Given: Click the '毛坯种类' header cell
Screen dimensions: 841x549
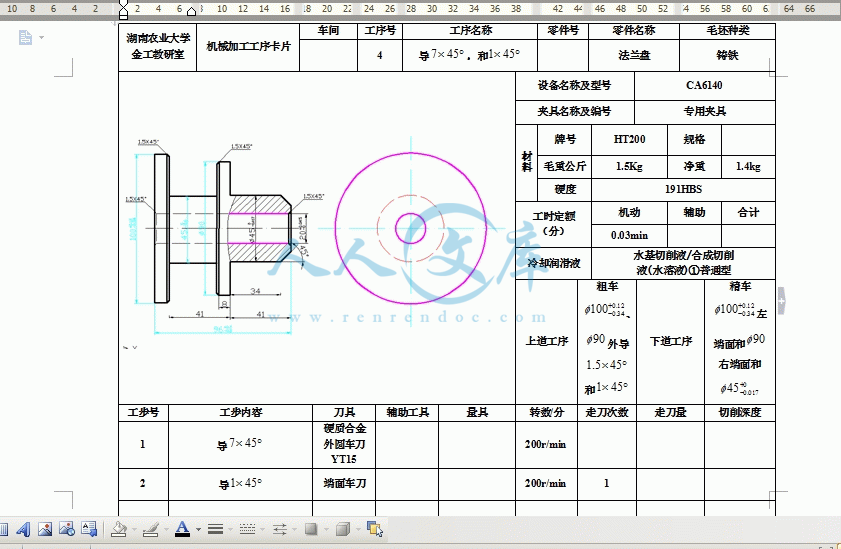Looking at the screenshot, I should click(x=727, y=31).
